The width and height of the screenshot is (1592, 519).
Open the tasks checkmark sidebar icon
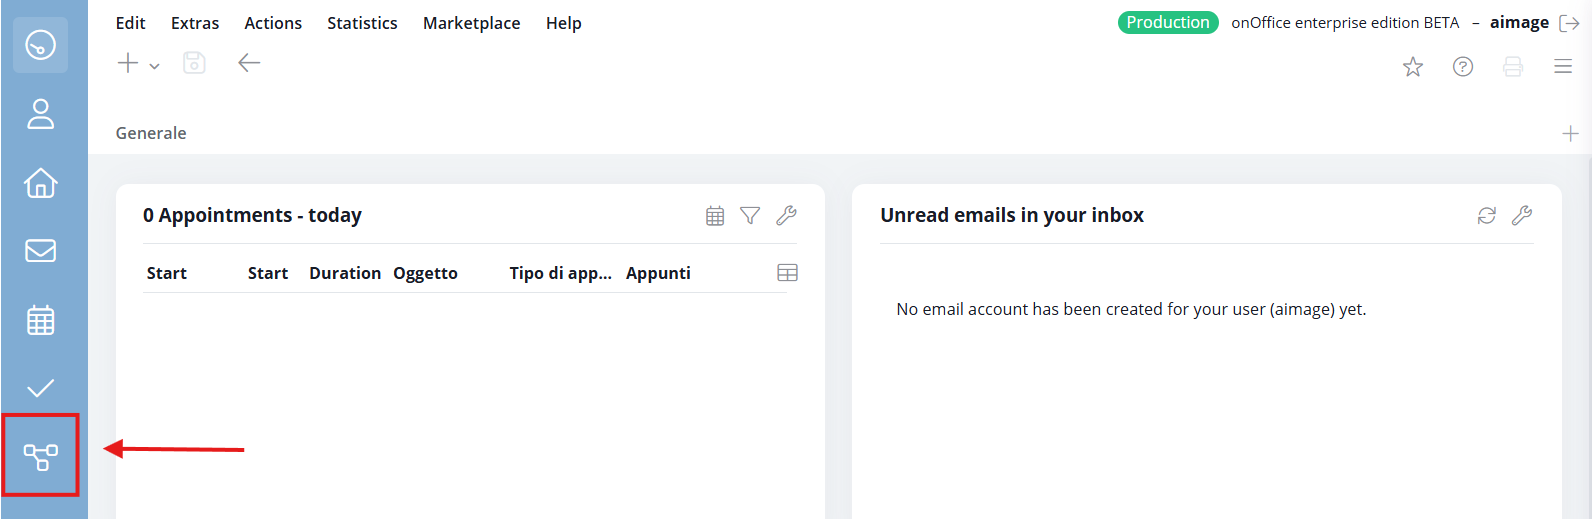[40, 389]
